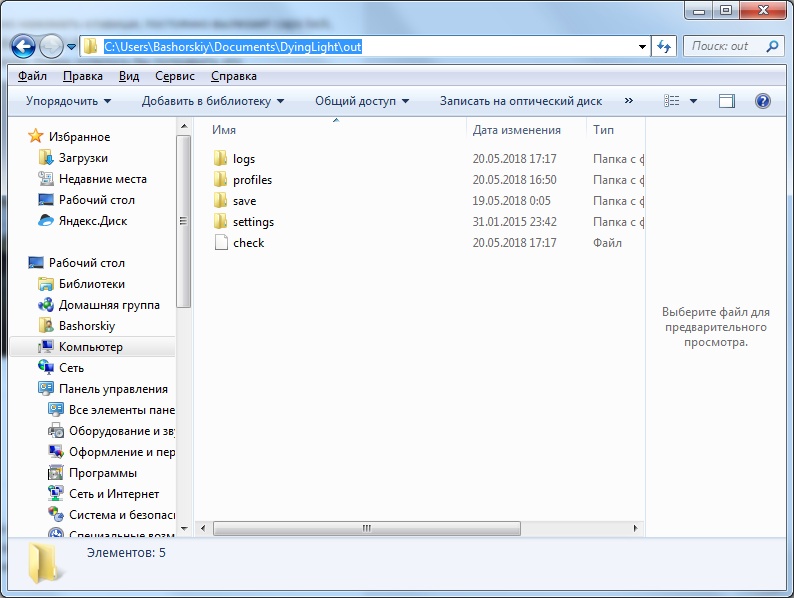Select the check file icon

pos(222,243)
